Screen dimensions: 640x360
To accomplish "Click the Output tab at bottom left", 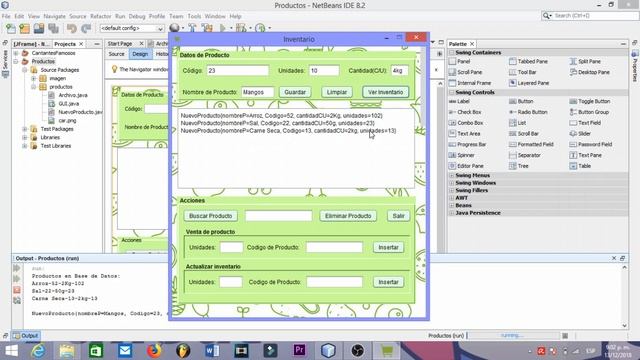I will coord(26,336).
